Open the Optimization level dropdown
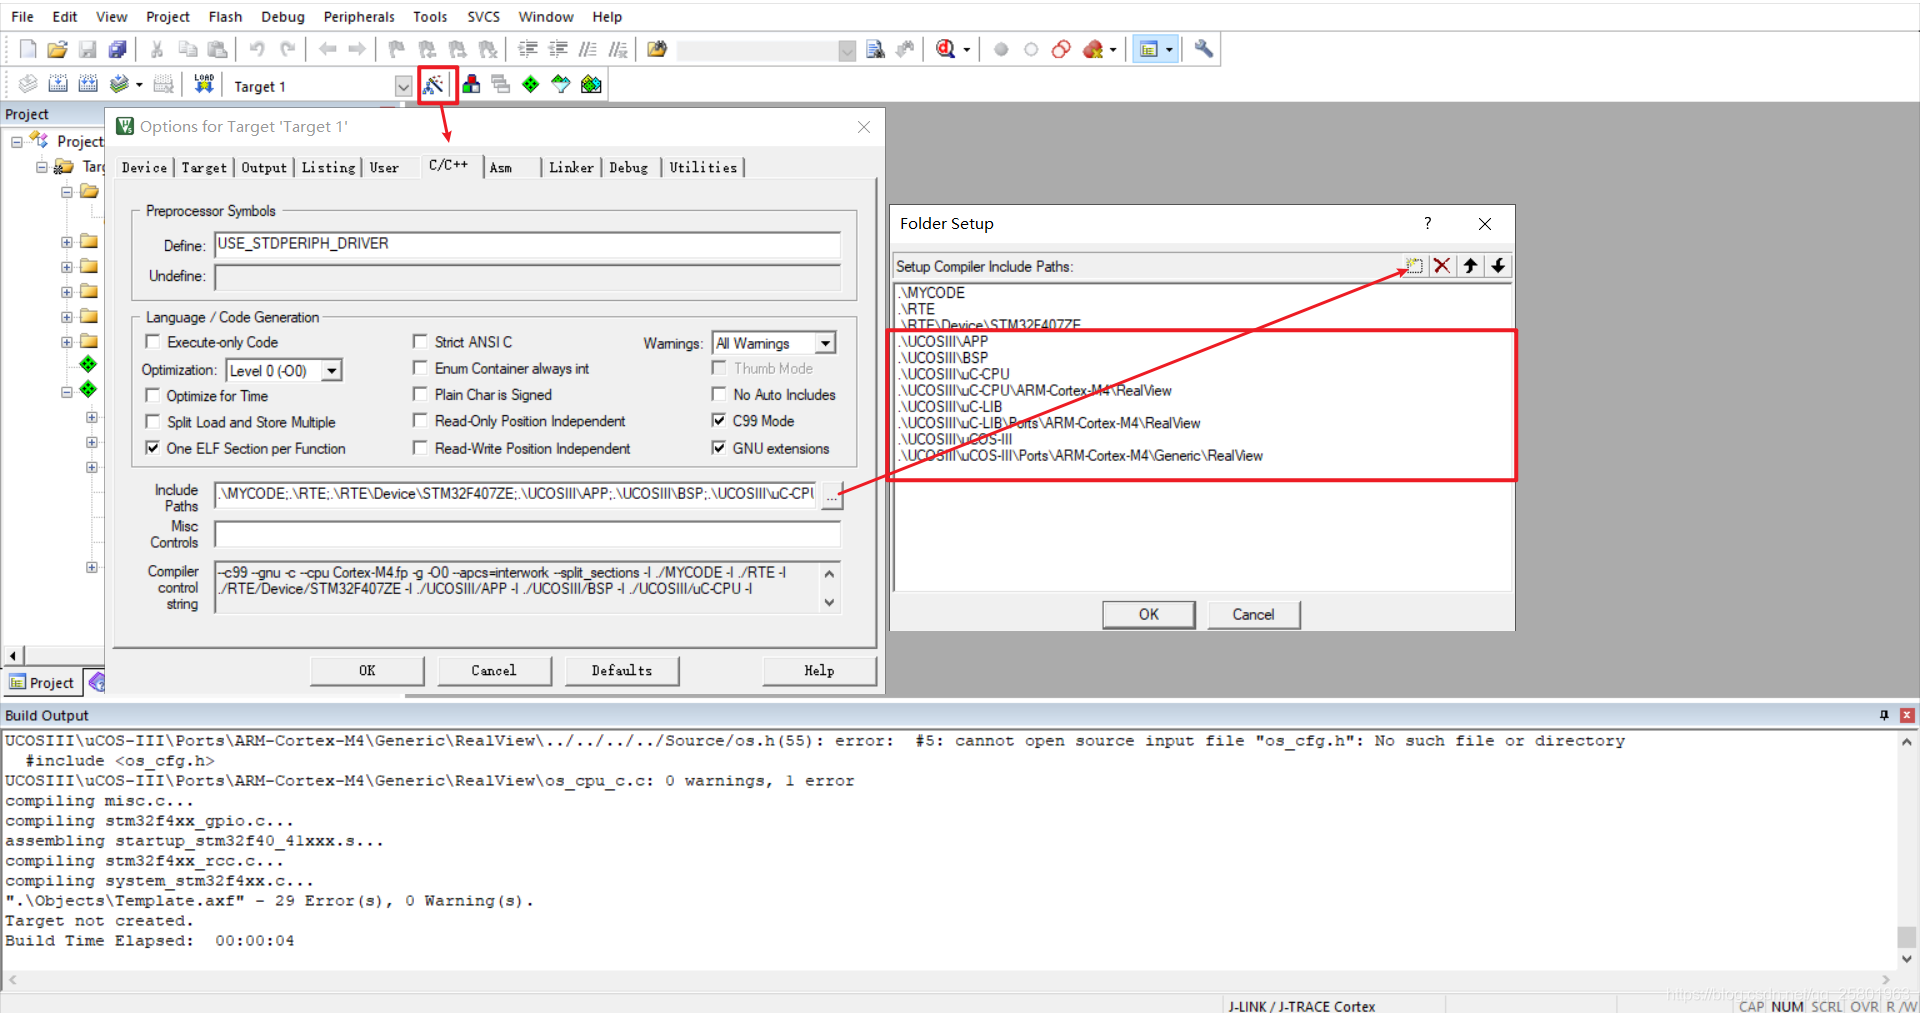 [x=332, y=371]
